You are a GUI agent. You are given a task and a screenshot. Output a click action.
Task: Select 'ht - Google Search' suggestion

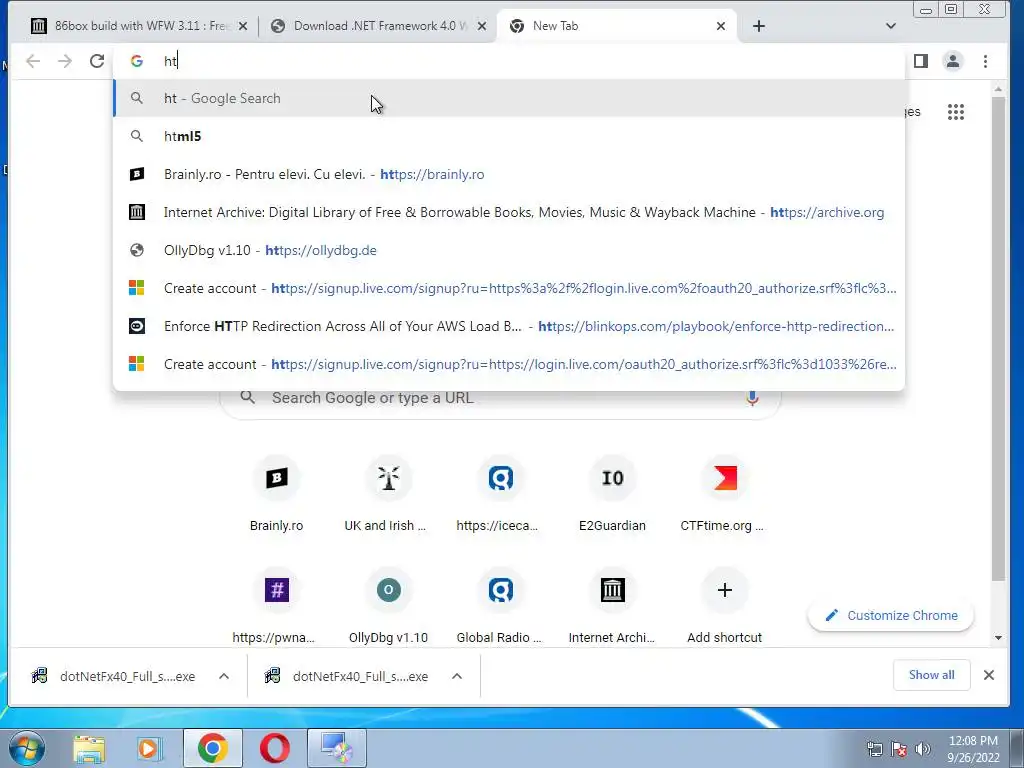tap(509, 99)
